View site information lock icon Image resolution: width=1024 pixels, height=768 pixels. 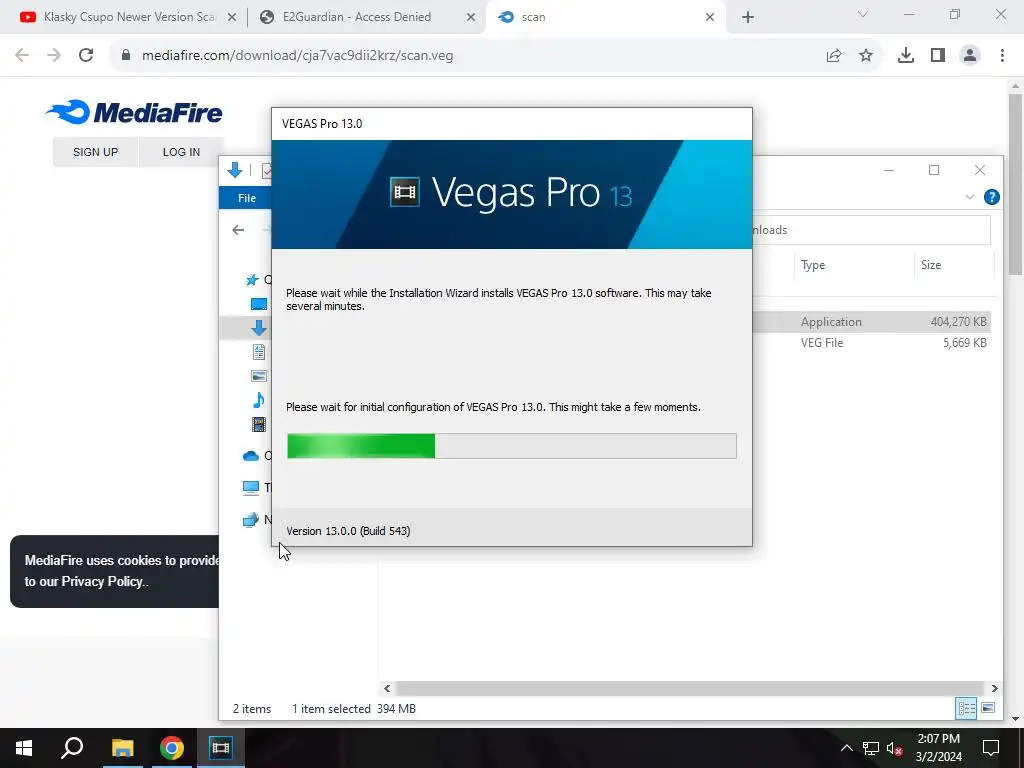126,56
